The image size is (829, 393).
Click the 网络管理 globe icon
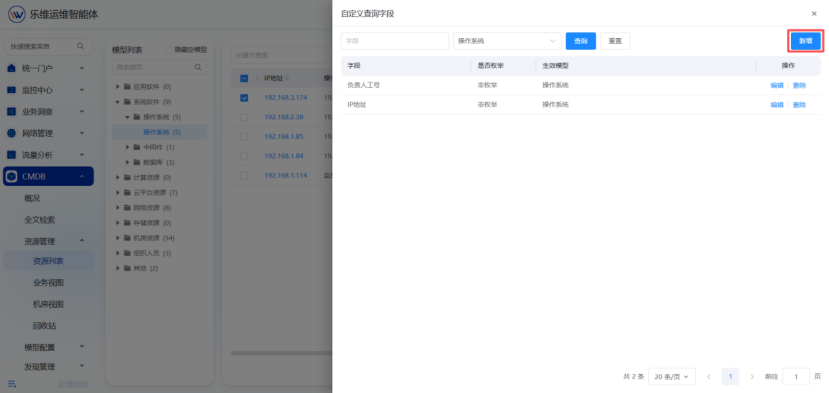[12, 133]
